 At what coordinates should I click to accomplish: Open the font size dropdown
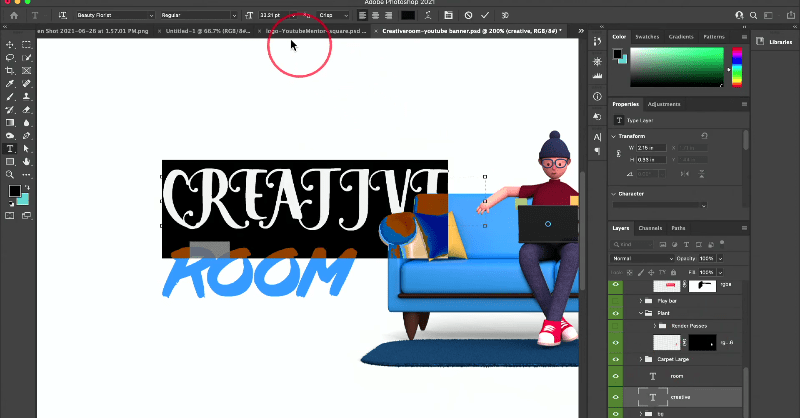click(x=293, y=15)
